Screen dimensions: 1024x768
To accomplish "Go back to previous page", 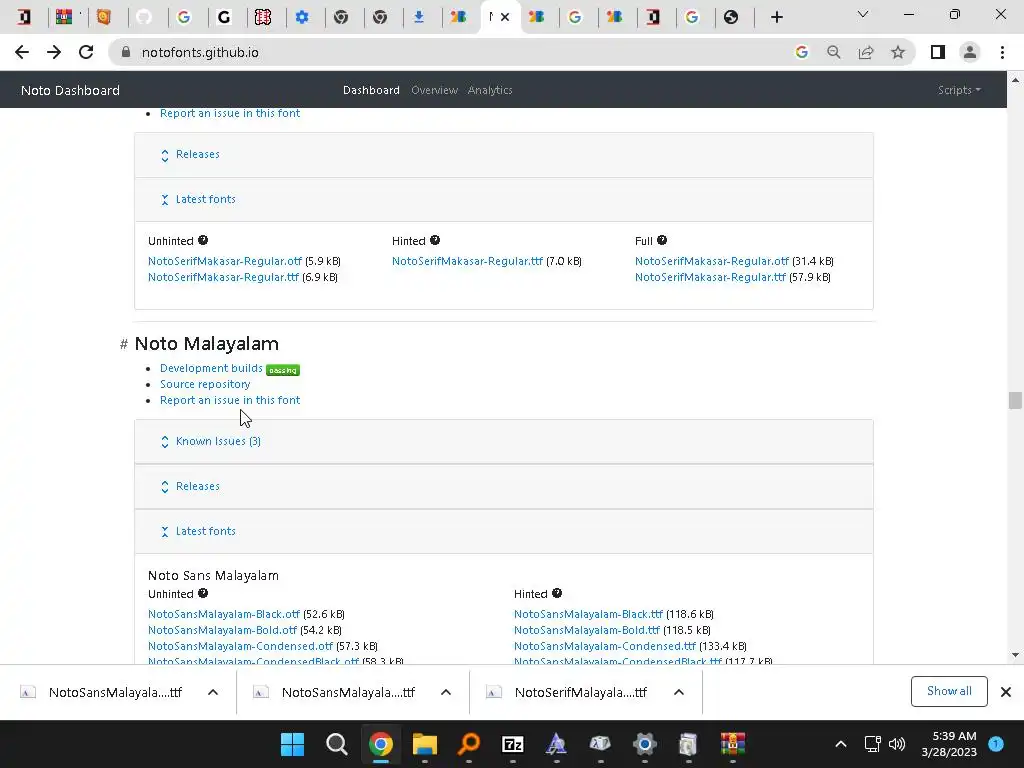I will [x=22, y=52].
